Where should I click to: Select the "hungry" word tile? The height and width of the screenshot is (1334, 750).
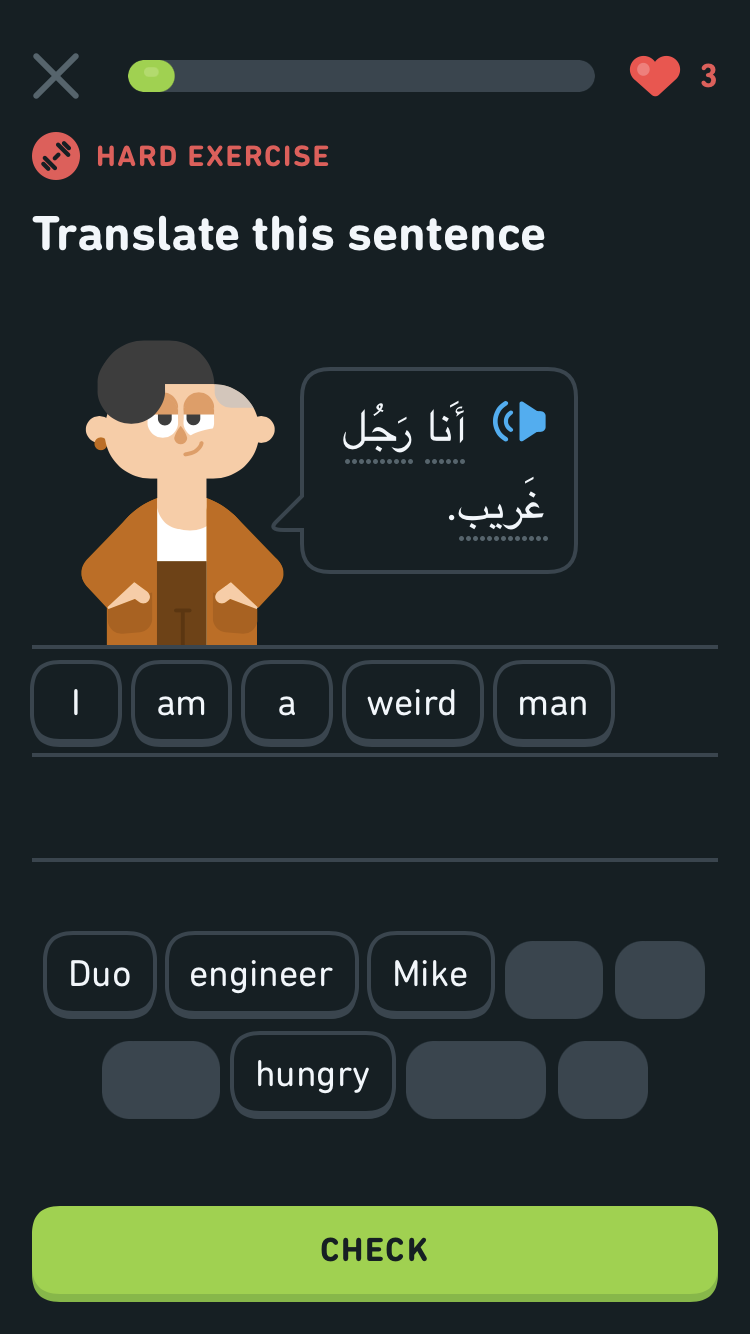click(313, 1074)
